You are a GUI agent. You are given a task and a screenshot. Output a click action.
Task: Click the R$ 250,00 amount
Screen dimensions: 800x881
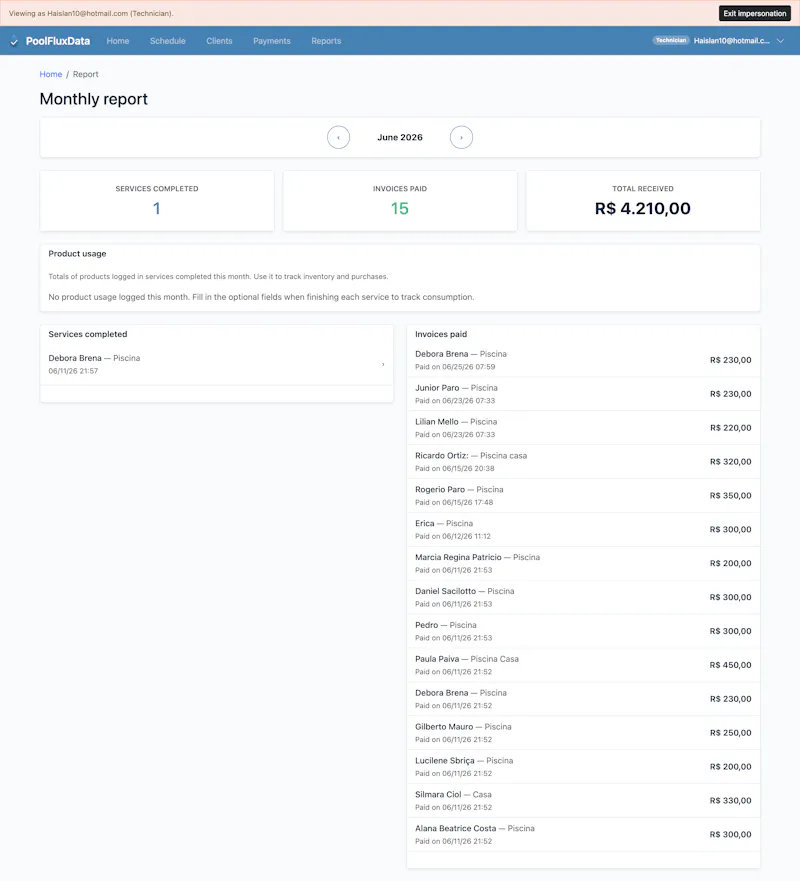(730, 733)
